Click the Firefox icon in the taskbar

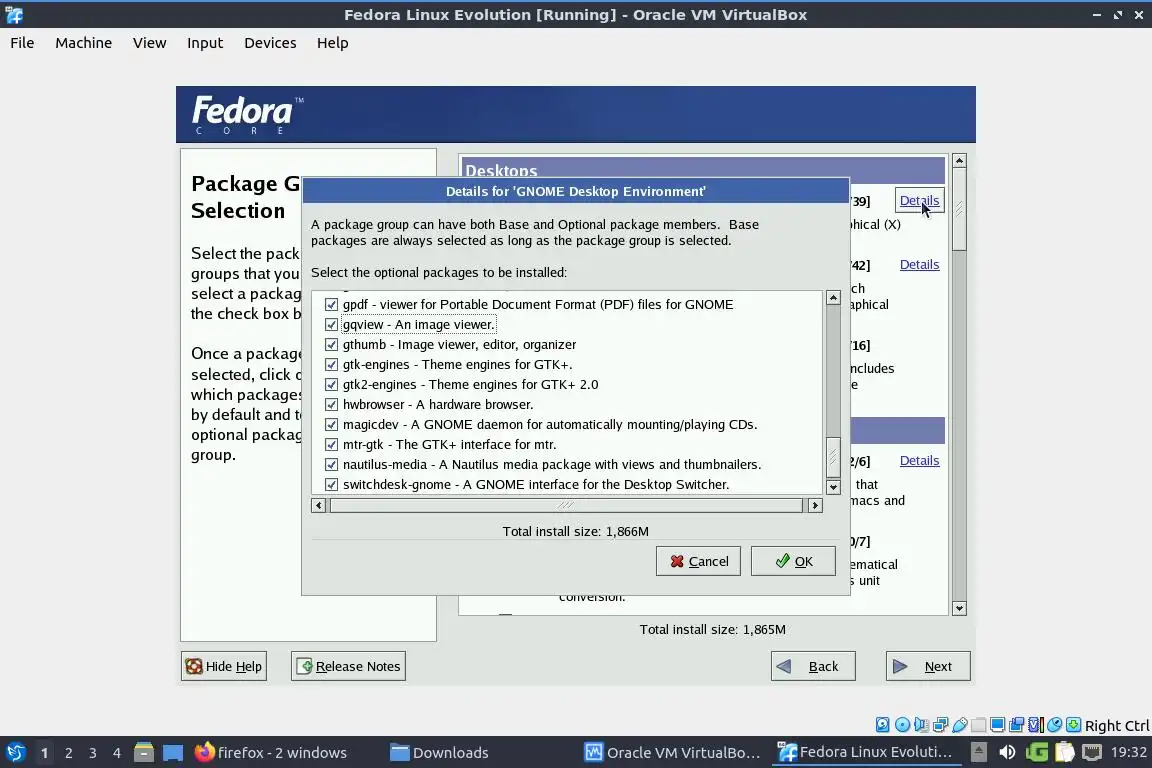(x=204, y=752)
